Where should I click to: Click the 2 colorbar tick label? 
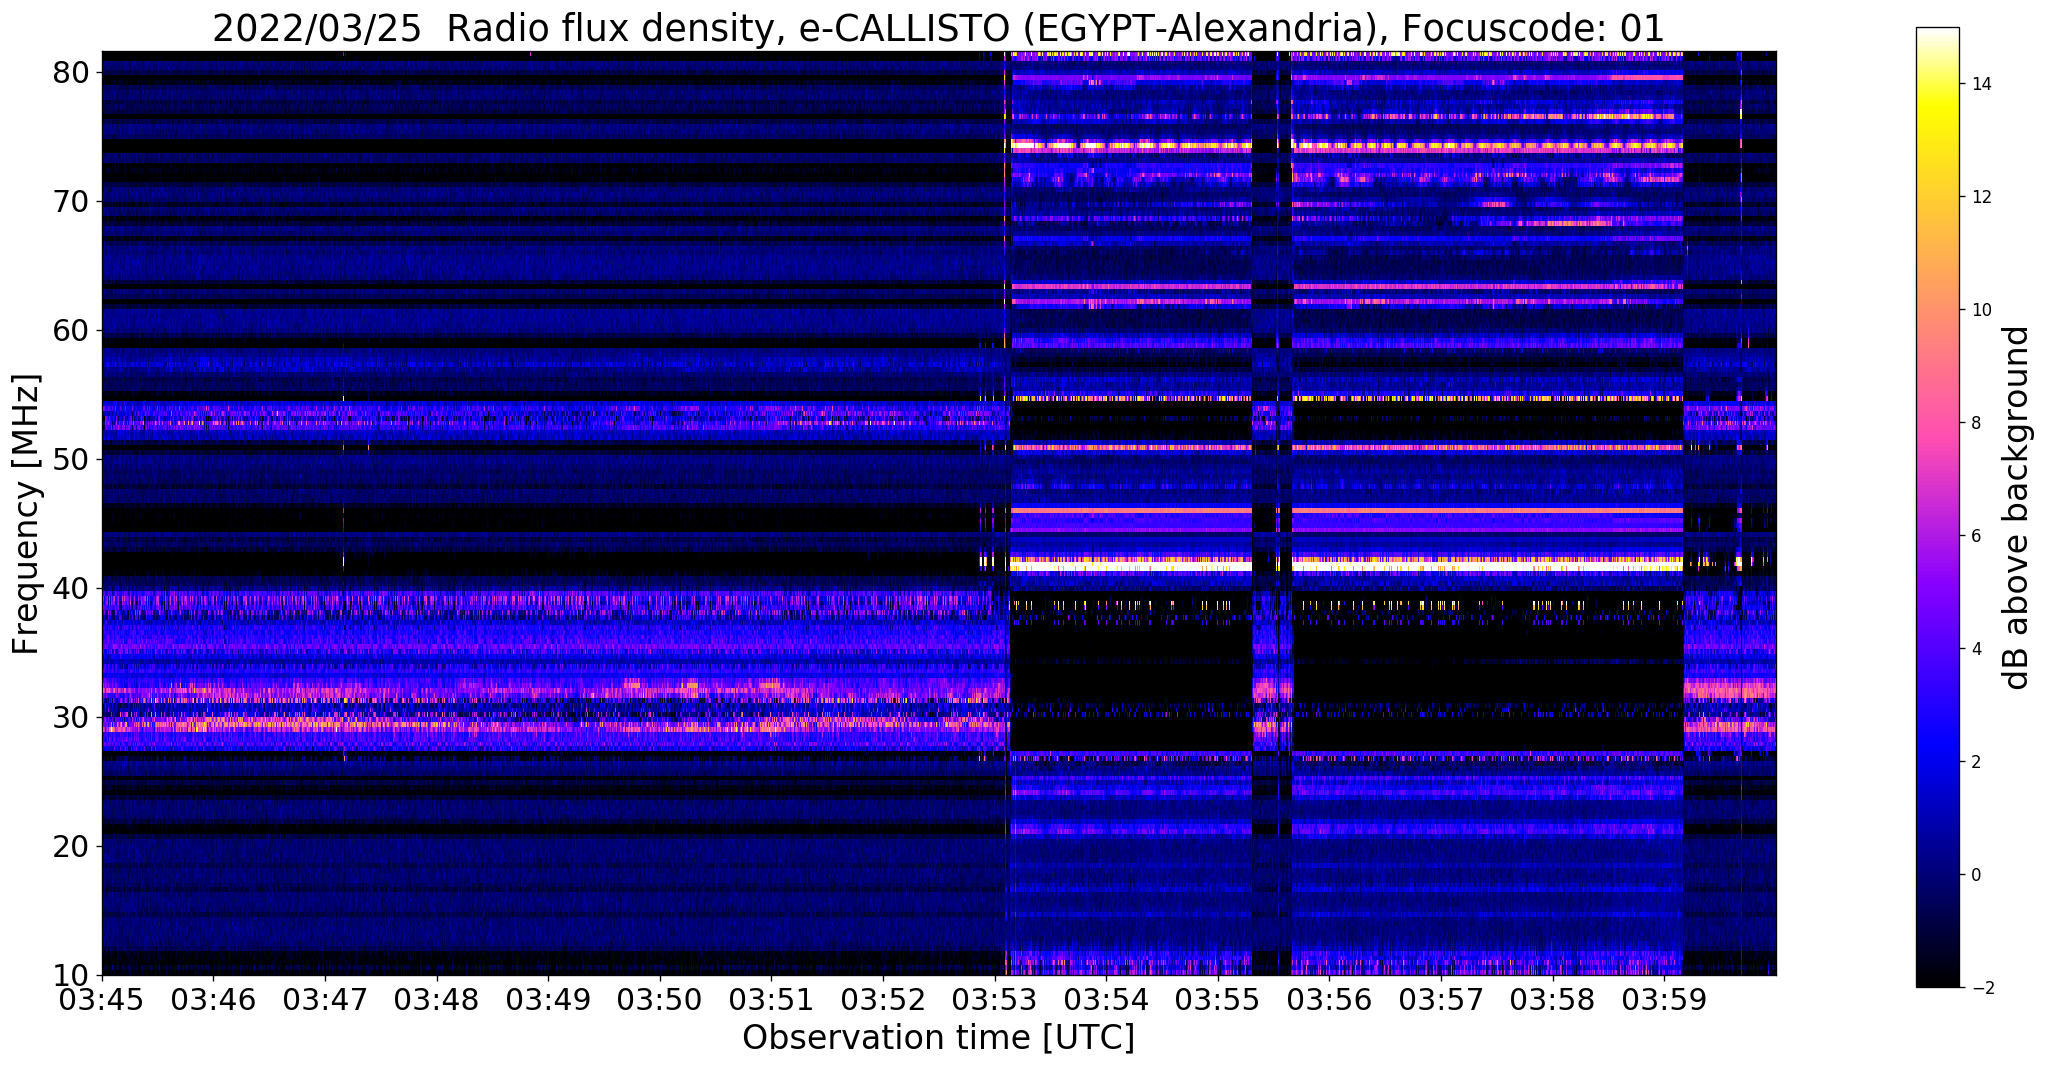1975,762
